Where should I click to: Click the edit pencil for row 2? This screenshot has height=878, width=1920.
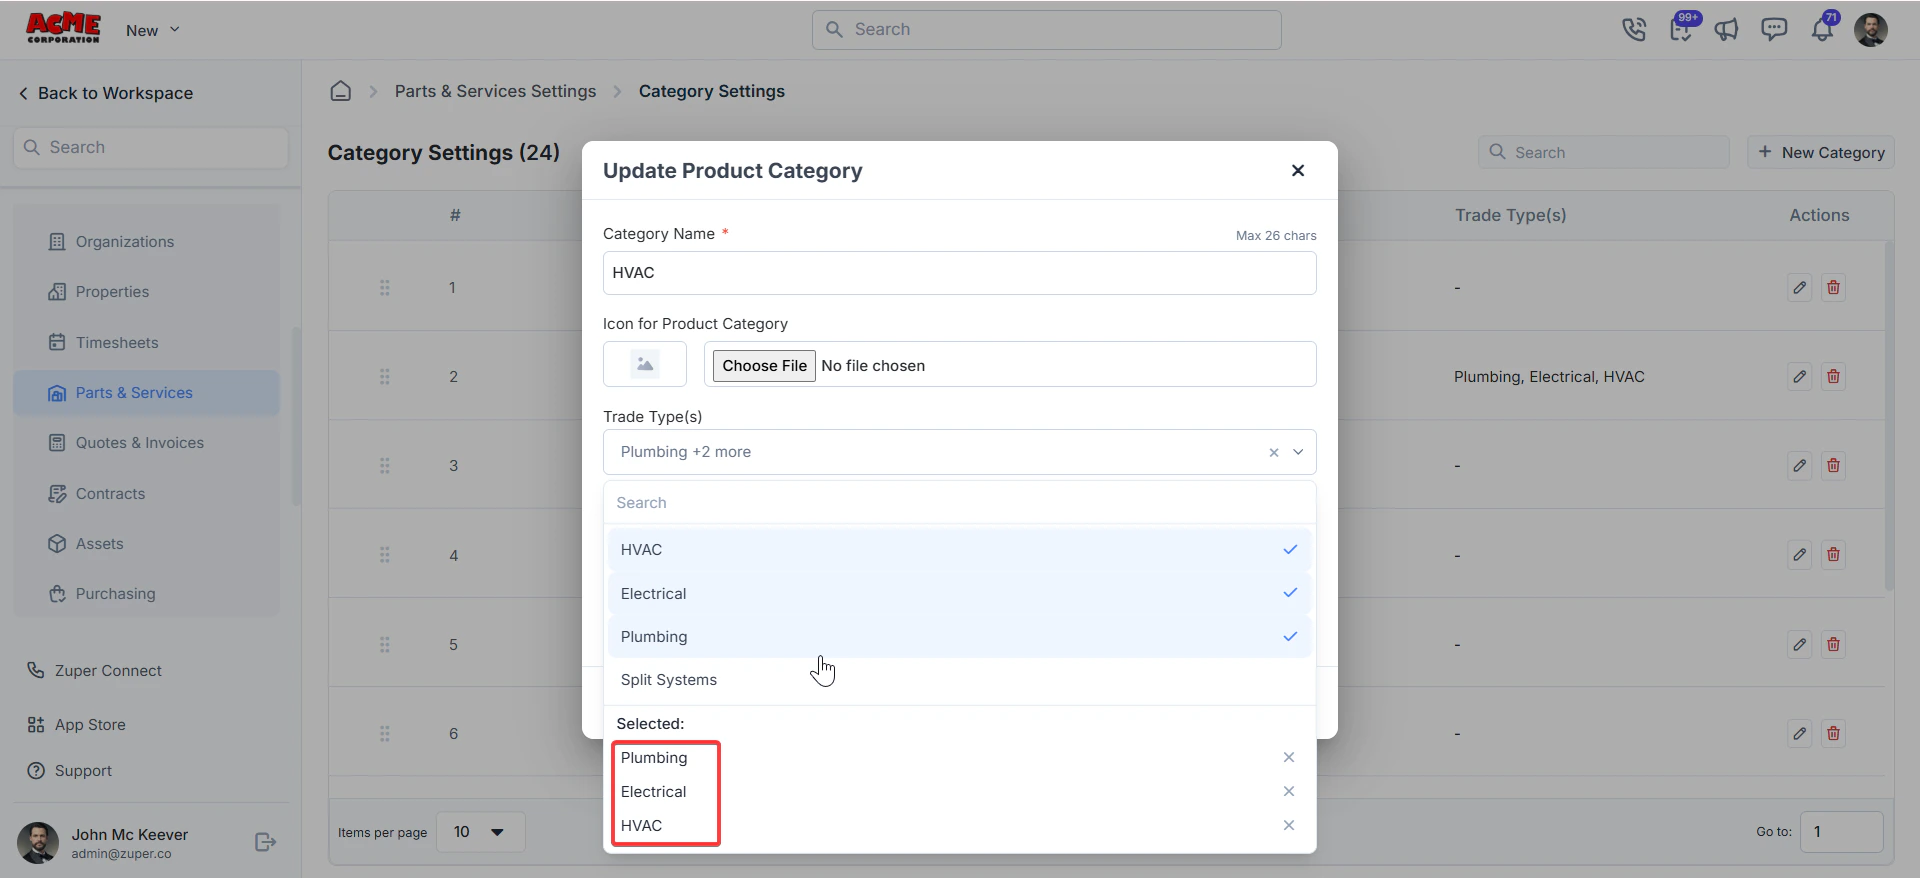(x=1800, y=377)
